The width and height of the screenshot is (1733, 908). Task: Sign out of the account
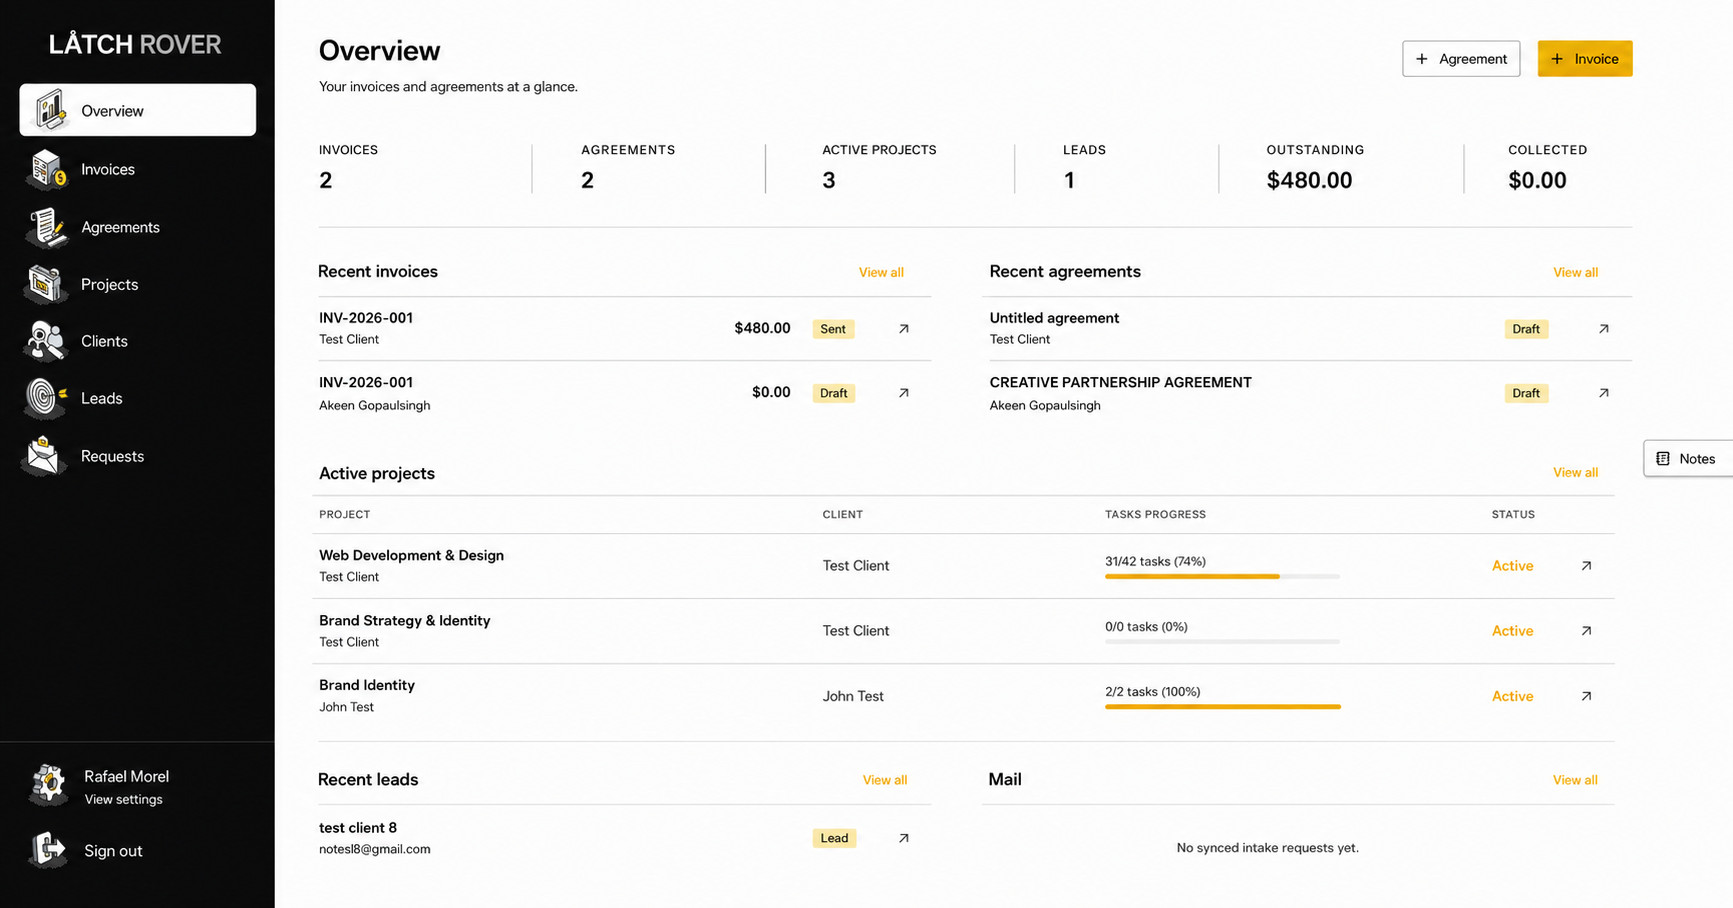click(x=113, y=851)
